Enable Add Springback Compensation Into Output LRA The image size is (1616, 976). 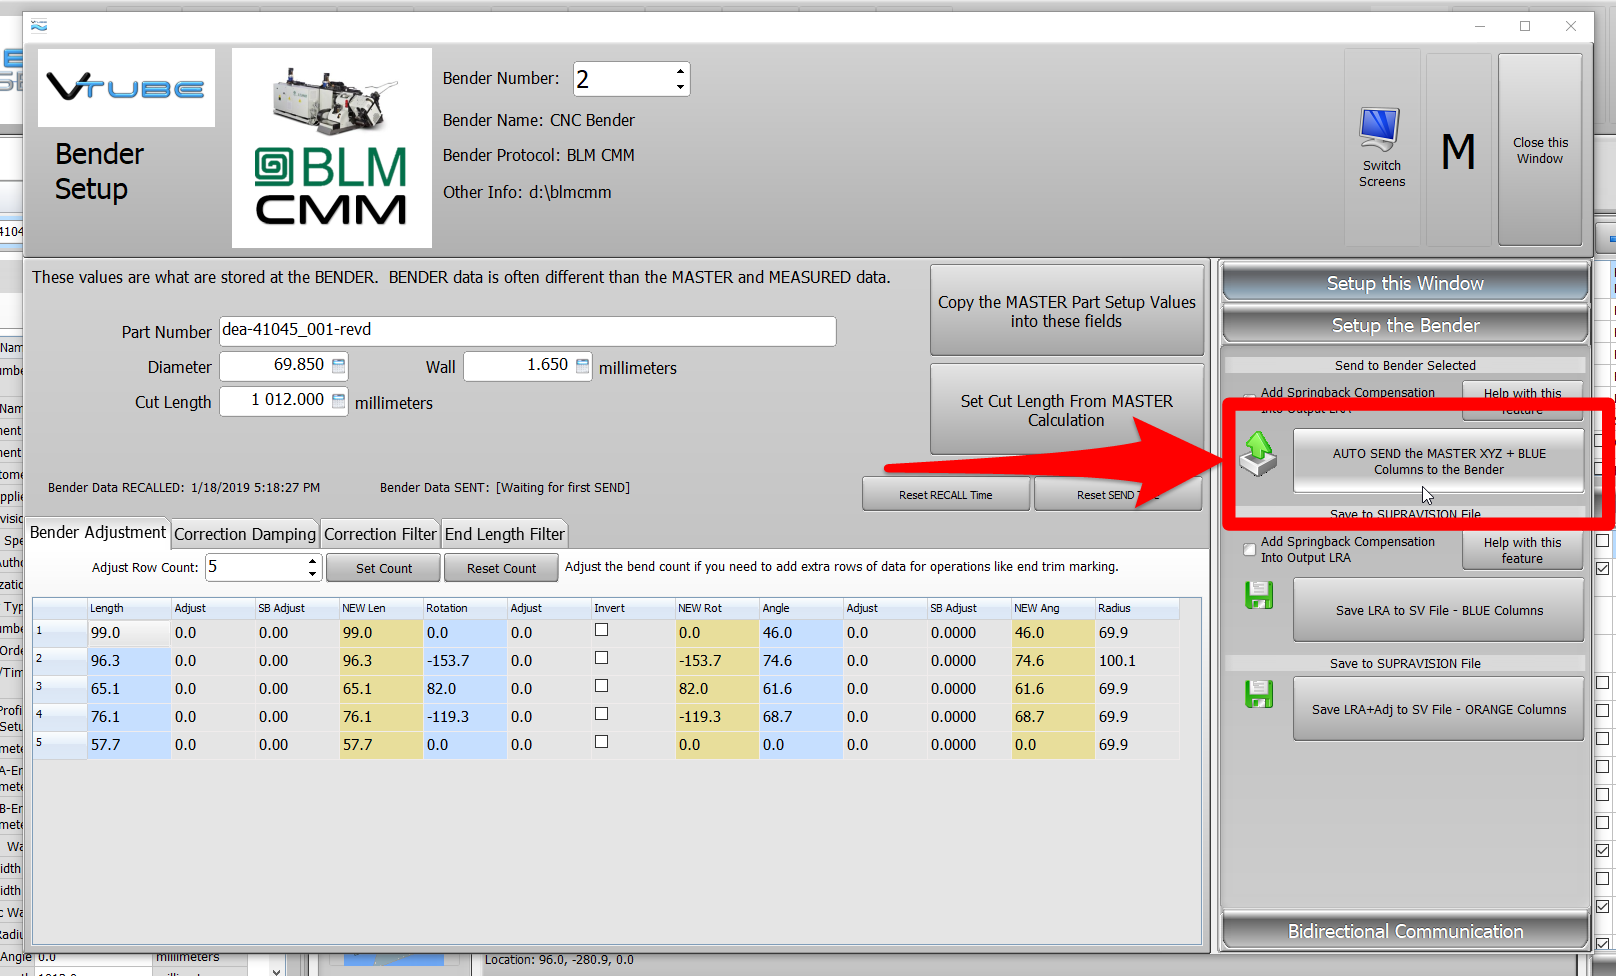pos(1249,549)
